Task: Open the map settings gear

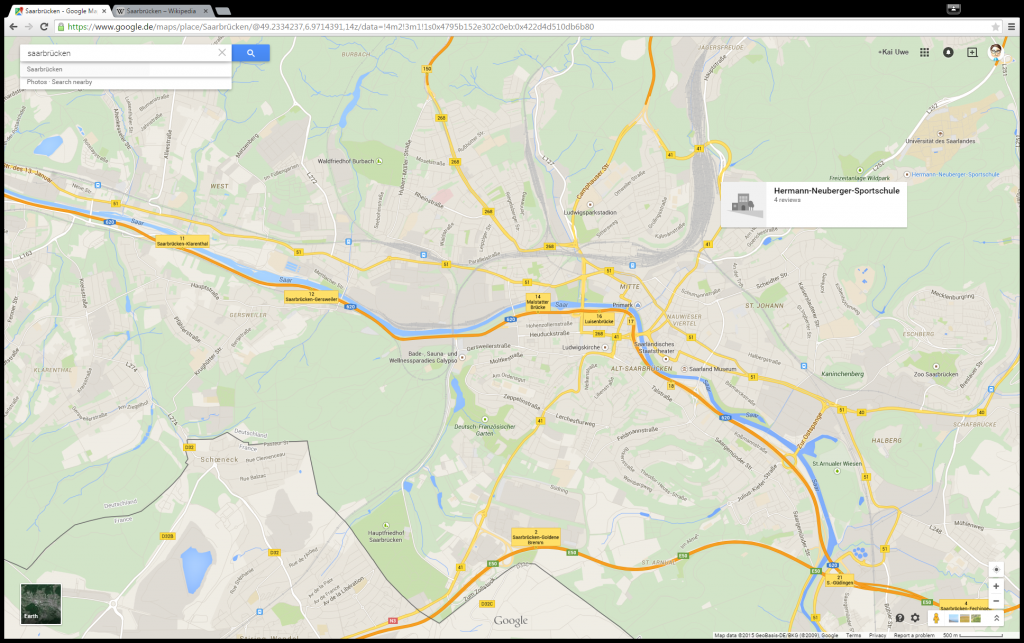Action: coord(914,618)
